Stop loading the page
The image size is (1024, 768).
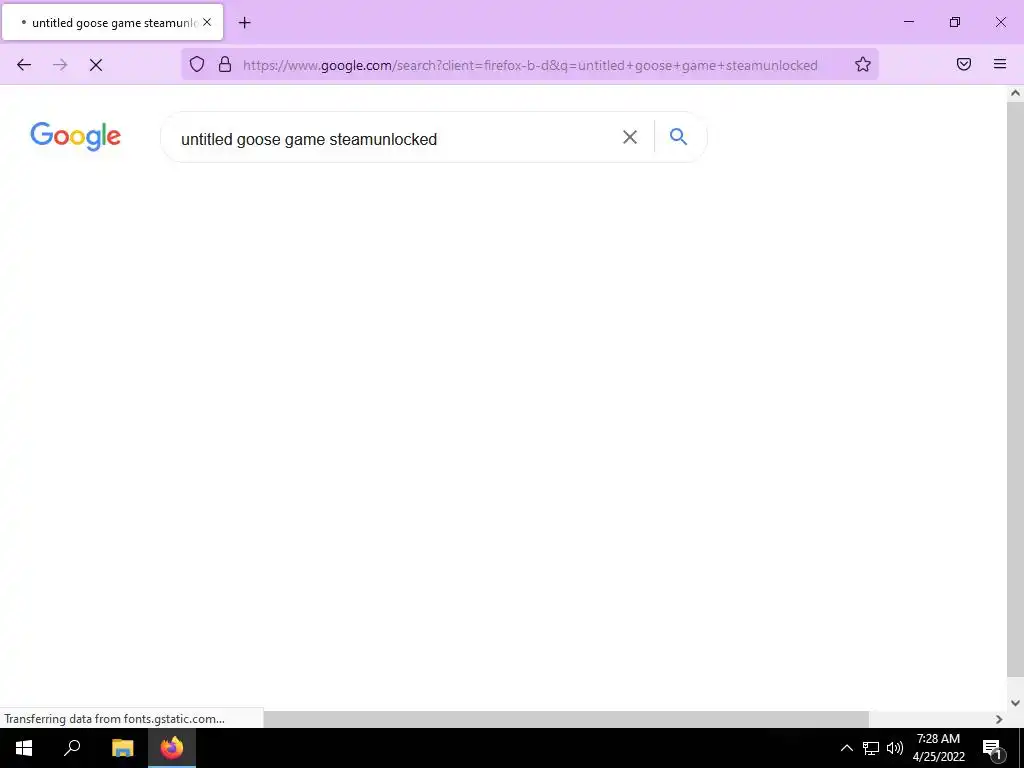96,65
